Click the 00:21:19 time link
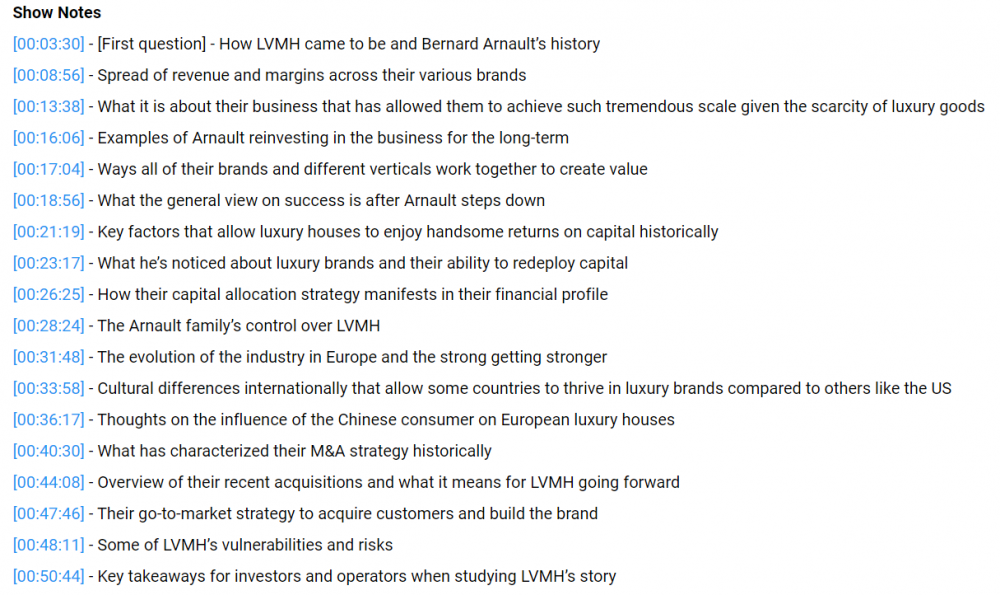Viewport: 1000px width, 595px height. point(48,232)
